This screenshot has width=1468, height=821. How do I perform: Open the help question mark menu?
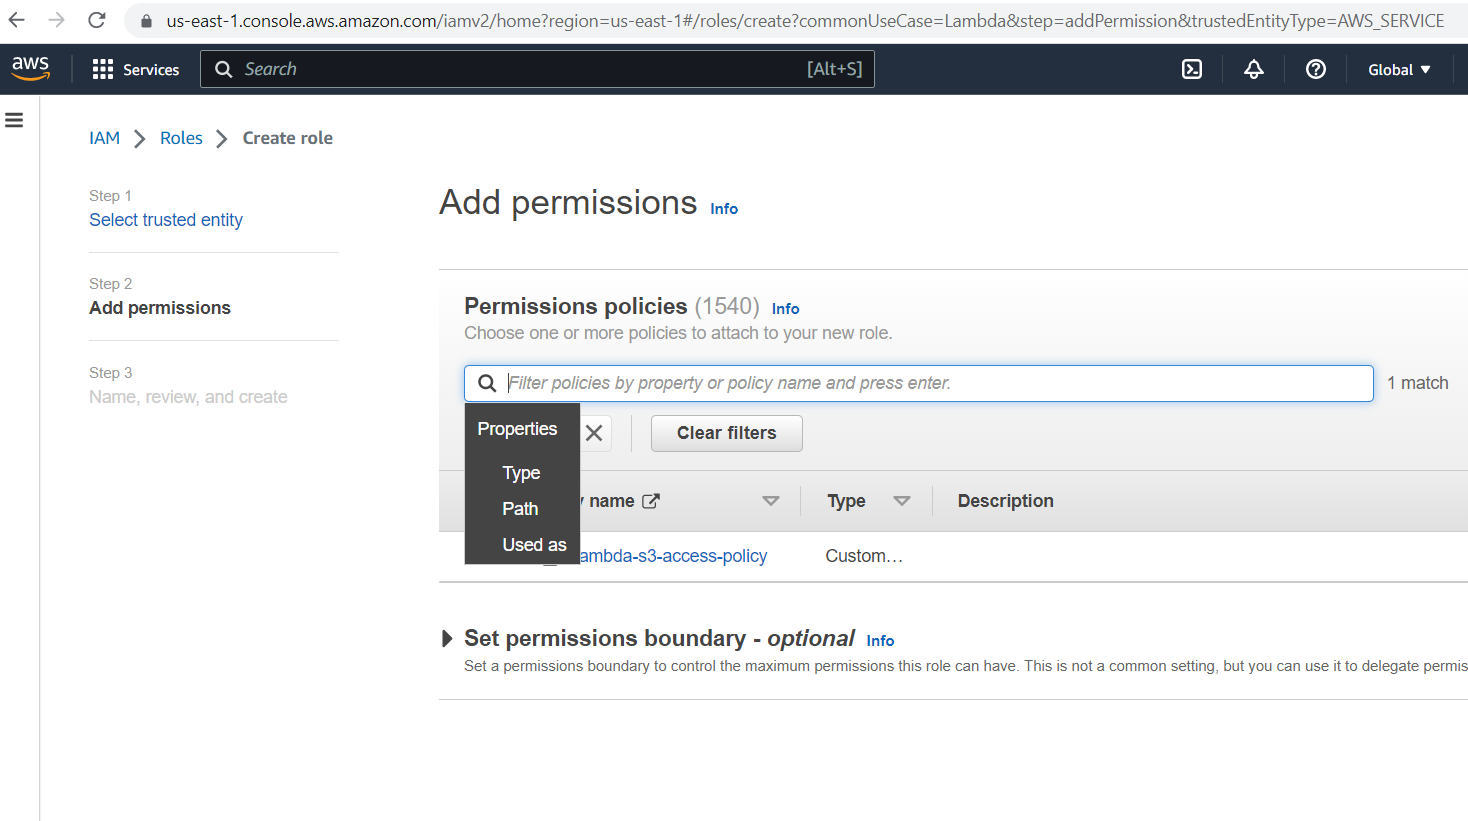point(1316,69)
